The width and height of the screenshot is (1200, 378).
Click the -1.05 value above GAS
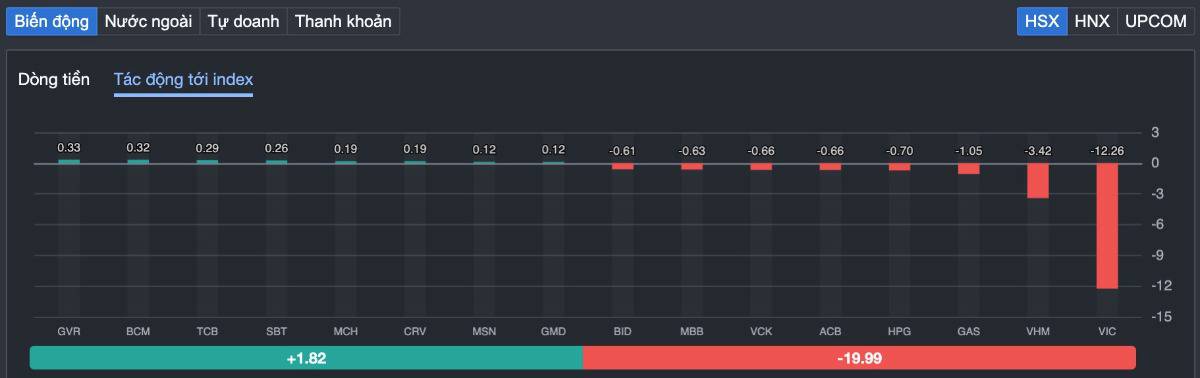pos(968,151)
